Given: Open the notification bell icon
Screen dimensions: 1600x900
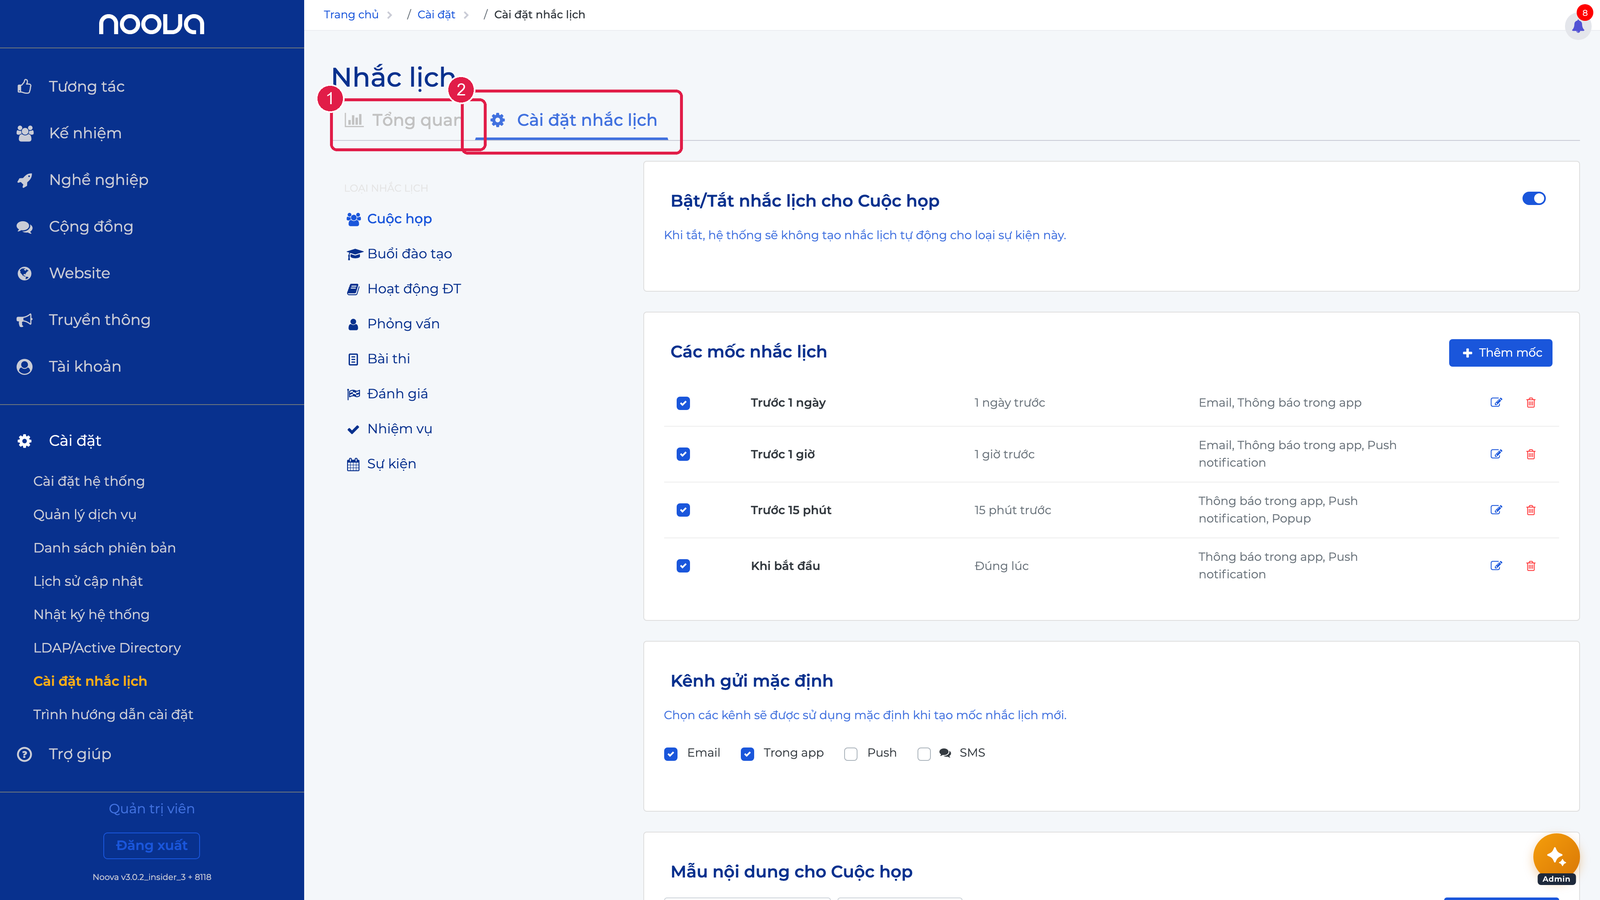Looking at the screenshot, I should pyautogui.click(x=1578, y=26).
